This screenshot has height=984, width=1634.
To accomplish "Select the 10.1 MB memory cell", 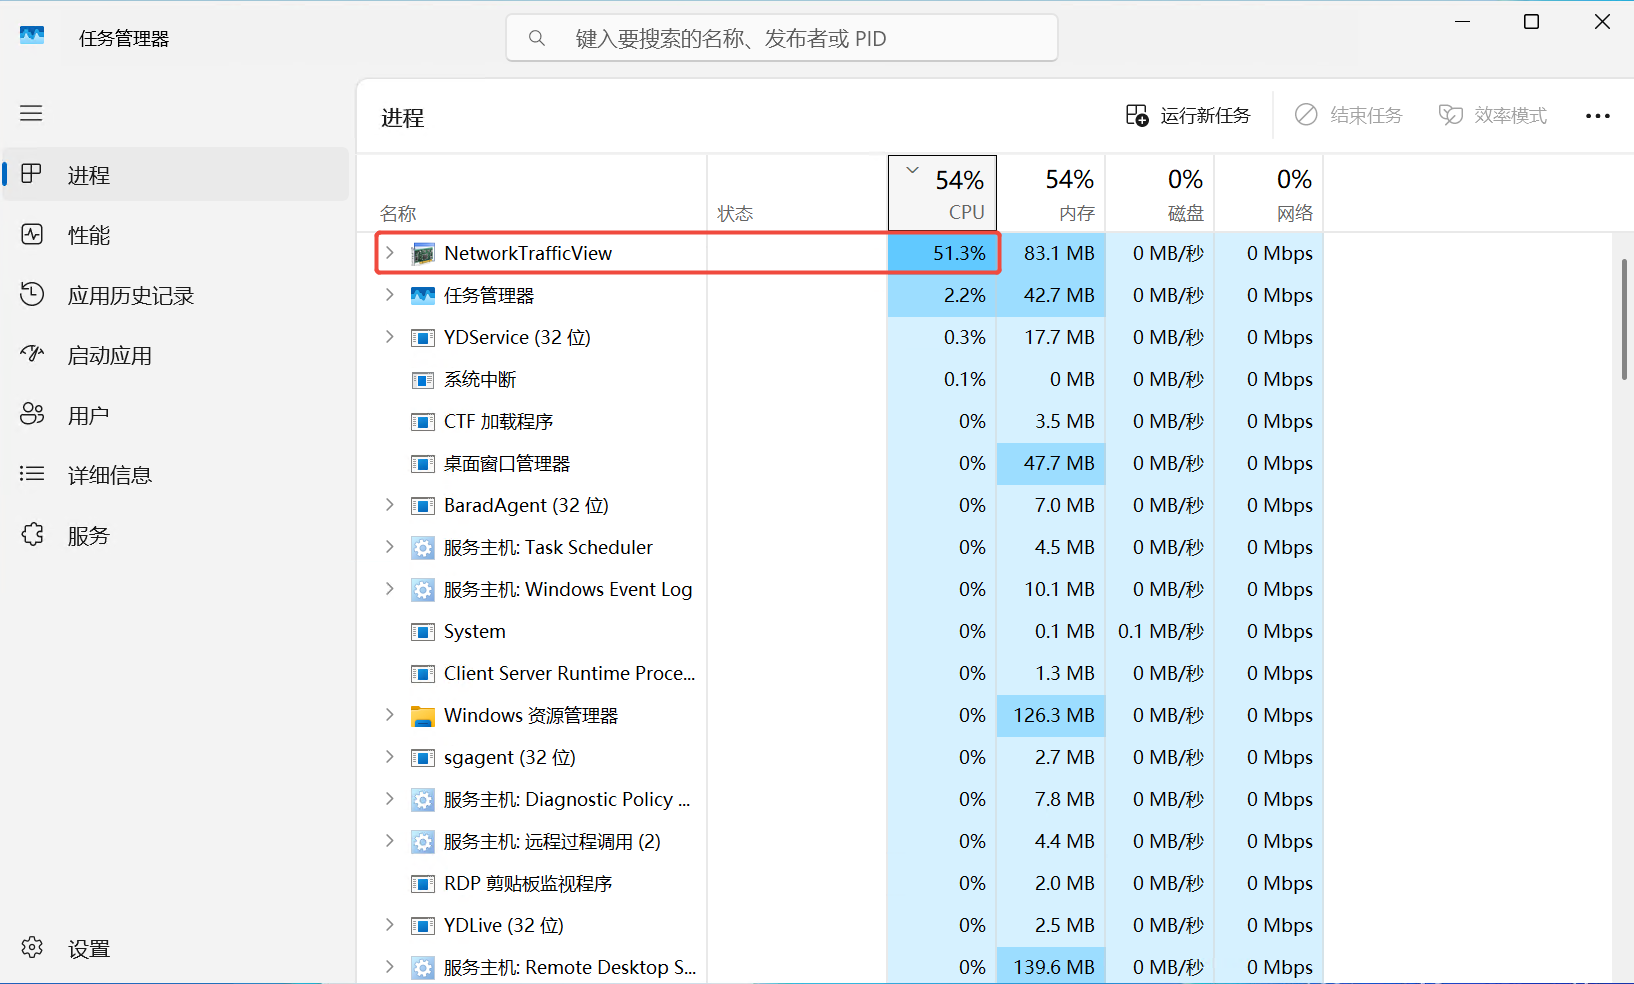I will (1051, 589).
